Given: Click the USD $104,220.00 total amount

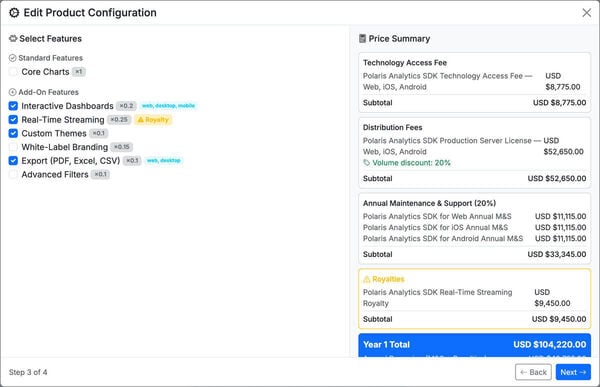Looking at the screenshot, I should coord(549,345).
